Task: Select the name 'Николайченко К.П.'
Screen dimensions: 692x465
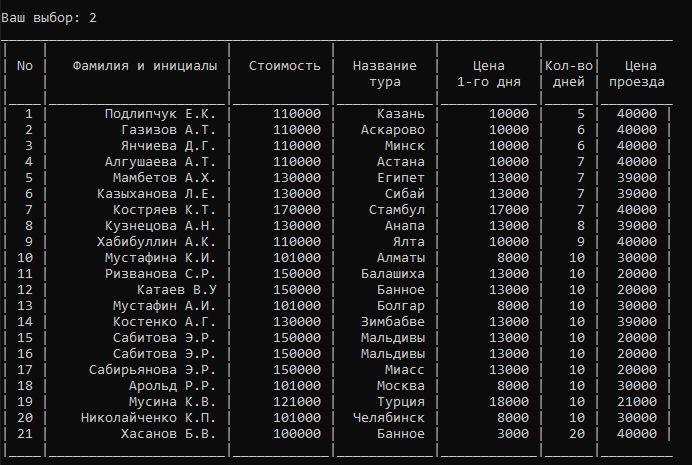Action: [x=149, y=418]
